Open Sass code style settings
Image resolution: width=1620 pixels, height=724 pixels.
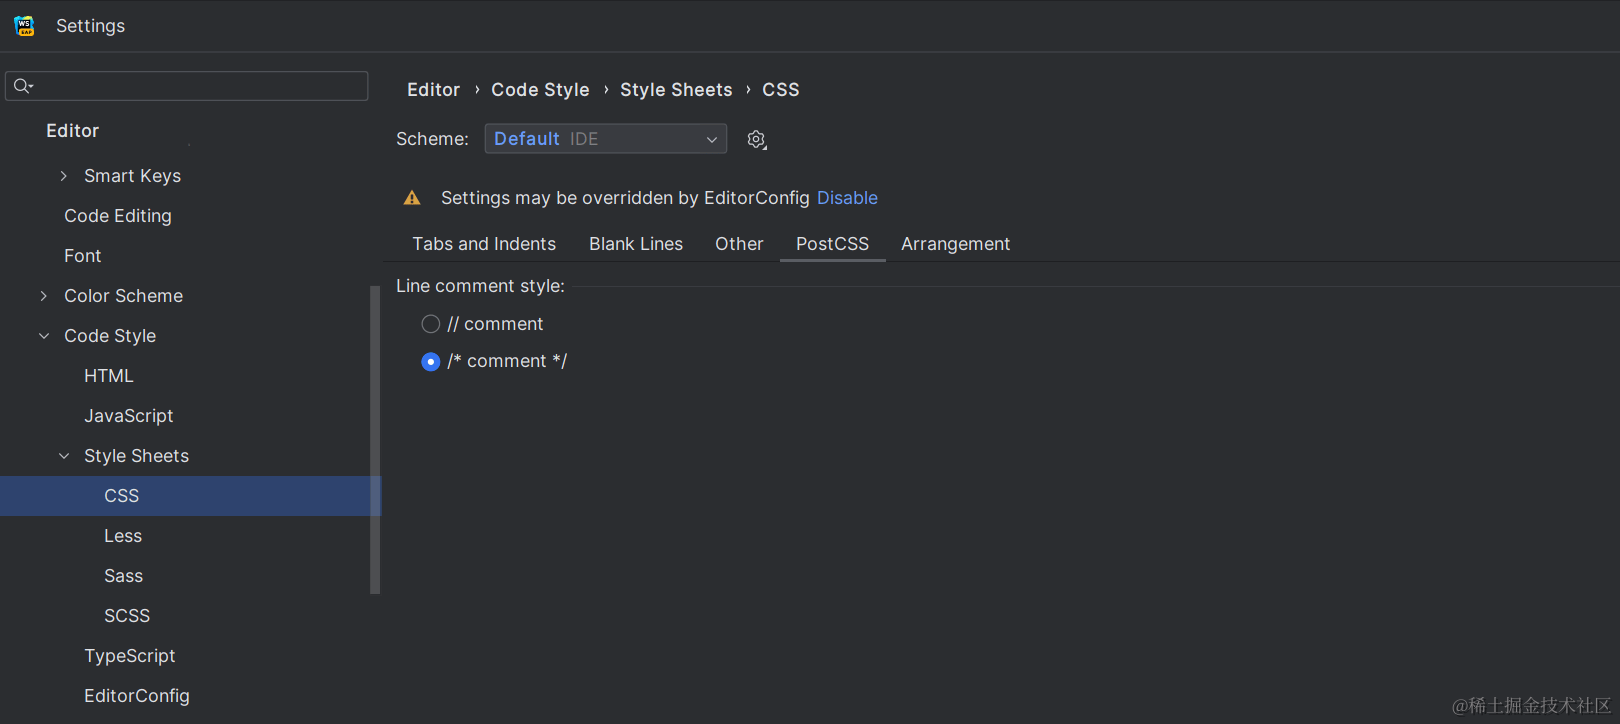[123, 576]
